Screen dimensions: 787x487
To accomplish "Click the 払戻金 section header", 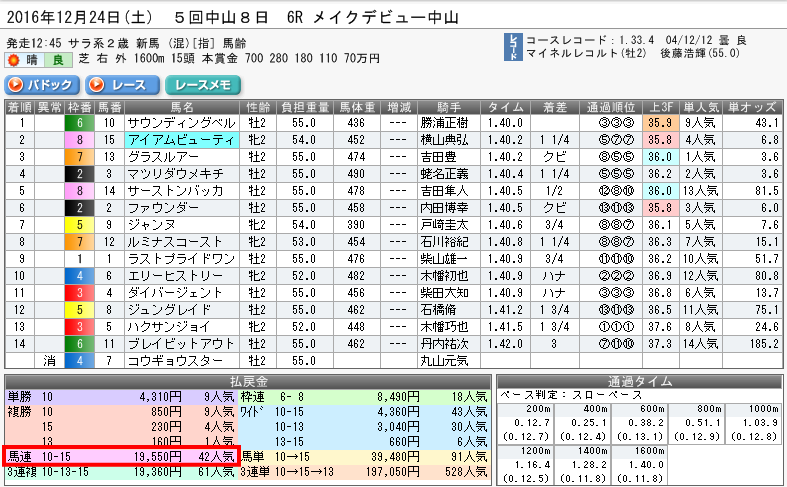I will (x=248, y=381).
